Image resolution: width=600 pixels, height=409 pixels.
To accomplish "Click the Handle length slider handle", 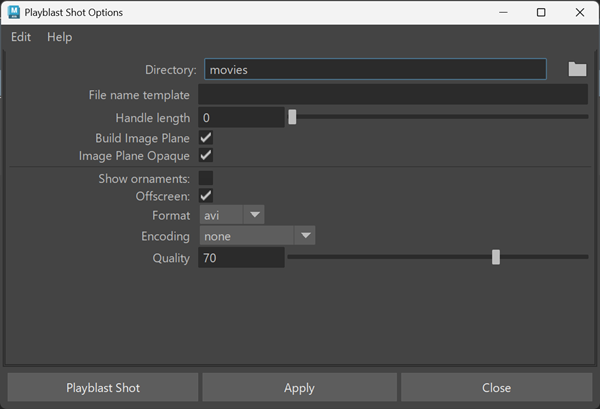I will tap(292, 117).
